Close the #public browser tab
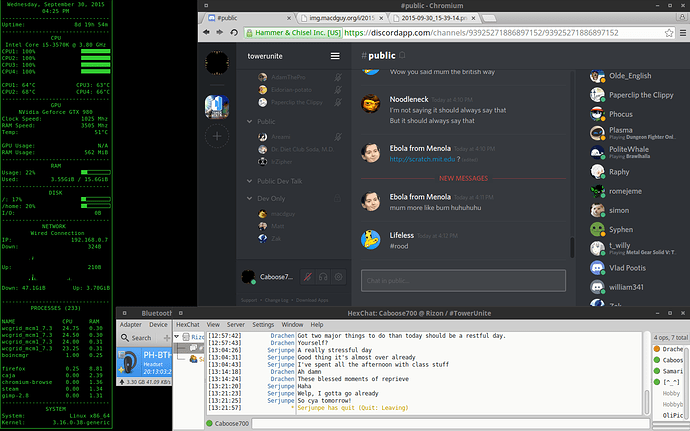The width and height of the screenshot is (690, 431). coord(289,18)
